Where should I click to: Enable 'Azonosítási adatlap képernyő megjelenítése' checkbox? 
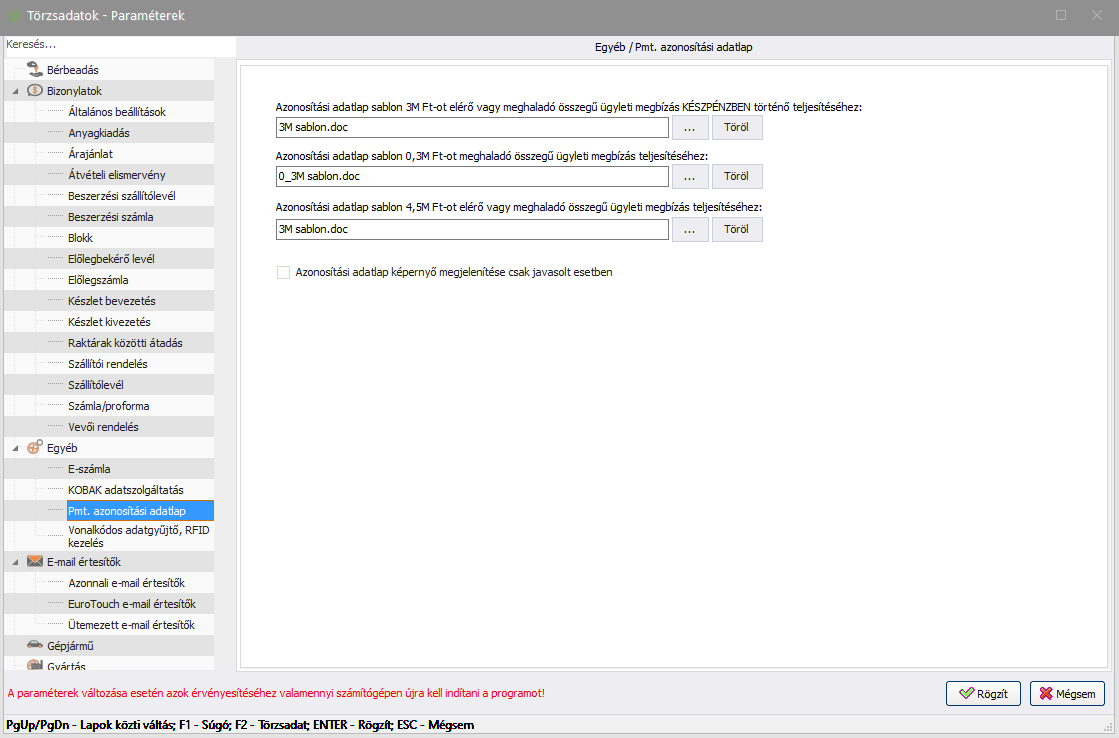(283, 272)
